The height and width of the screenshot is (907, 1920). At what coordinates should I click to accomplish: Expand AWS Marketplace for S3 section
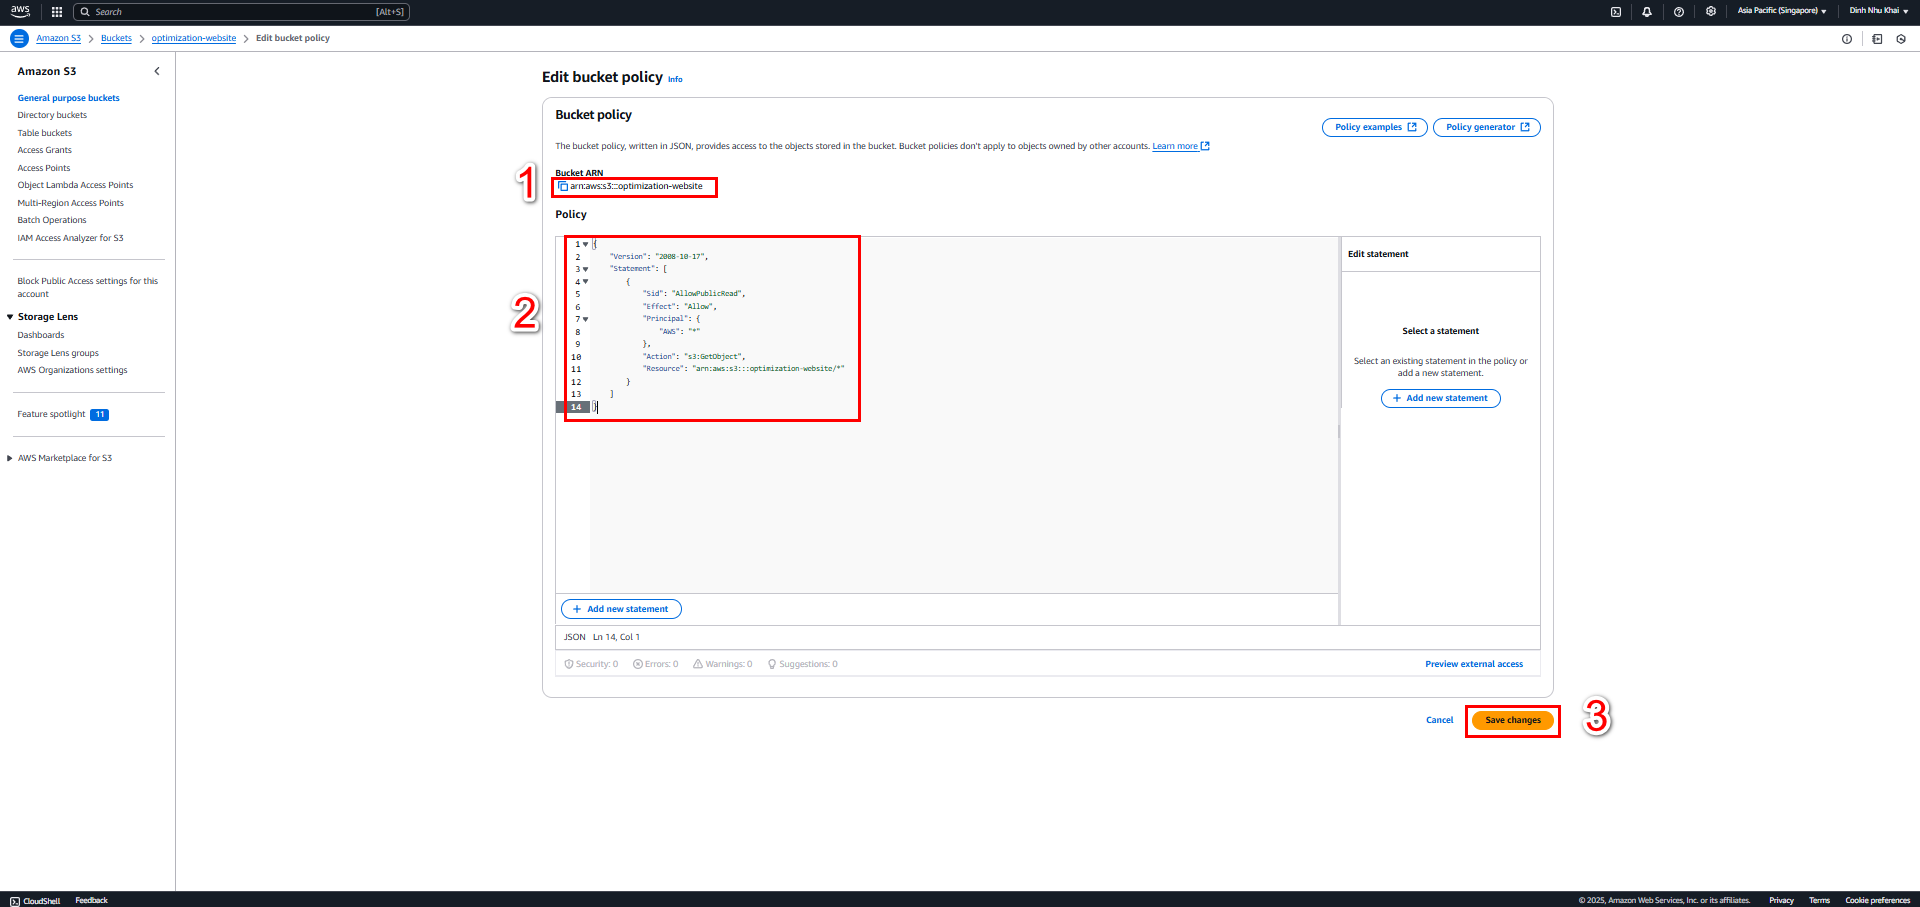pyautogui.click(x=10, y=458)
